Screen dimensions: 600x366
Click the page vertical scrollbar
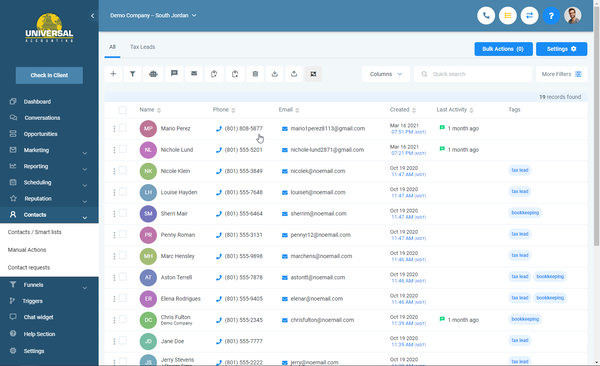pyautogui.click(x=596, y=126)
